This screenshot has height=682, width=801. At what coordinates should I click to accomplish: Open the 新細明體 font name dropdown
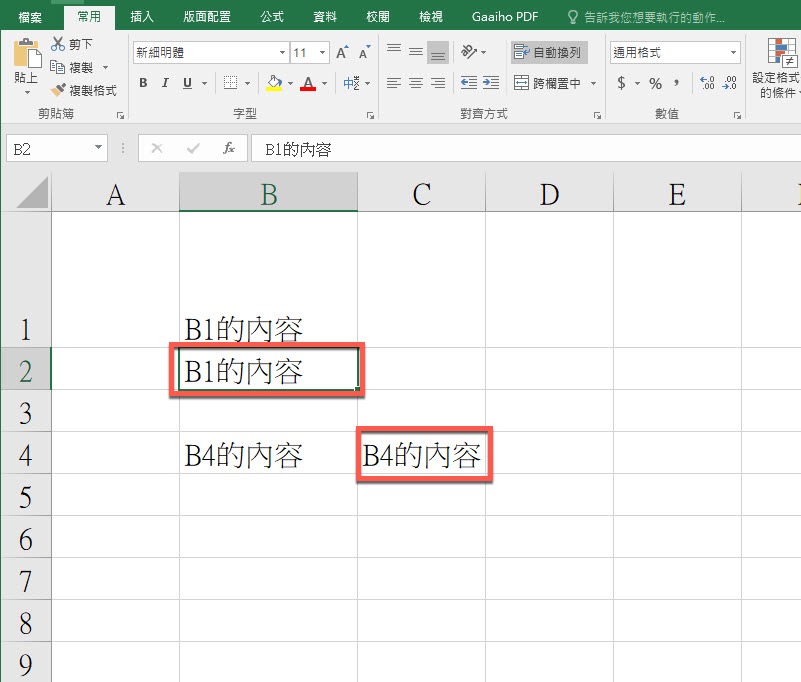(282, 52)
